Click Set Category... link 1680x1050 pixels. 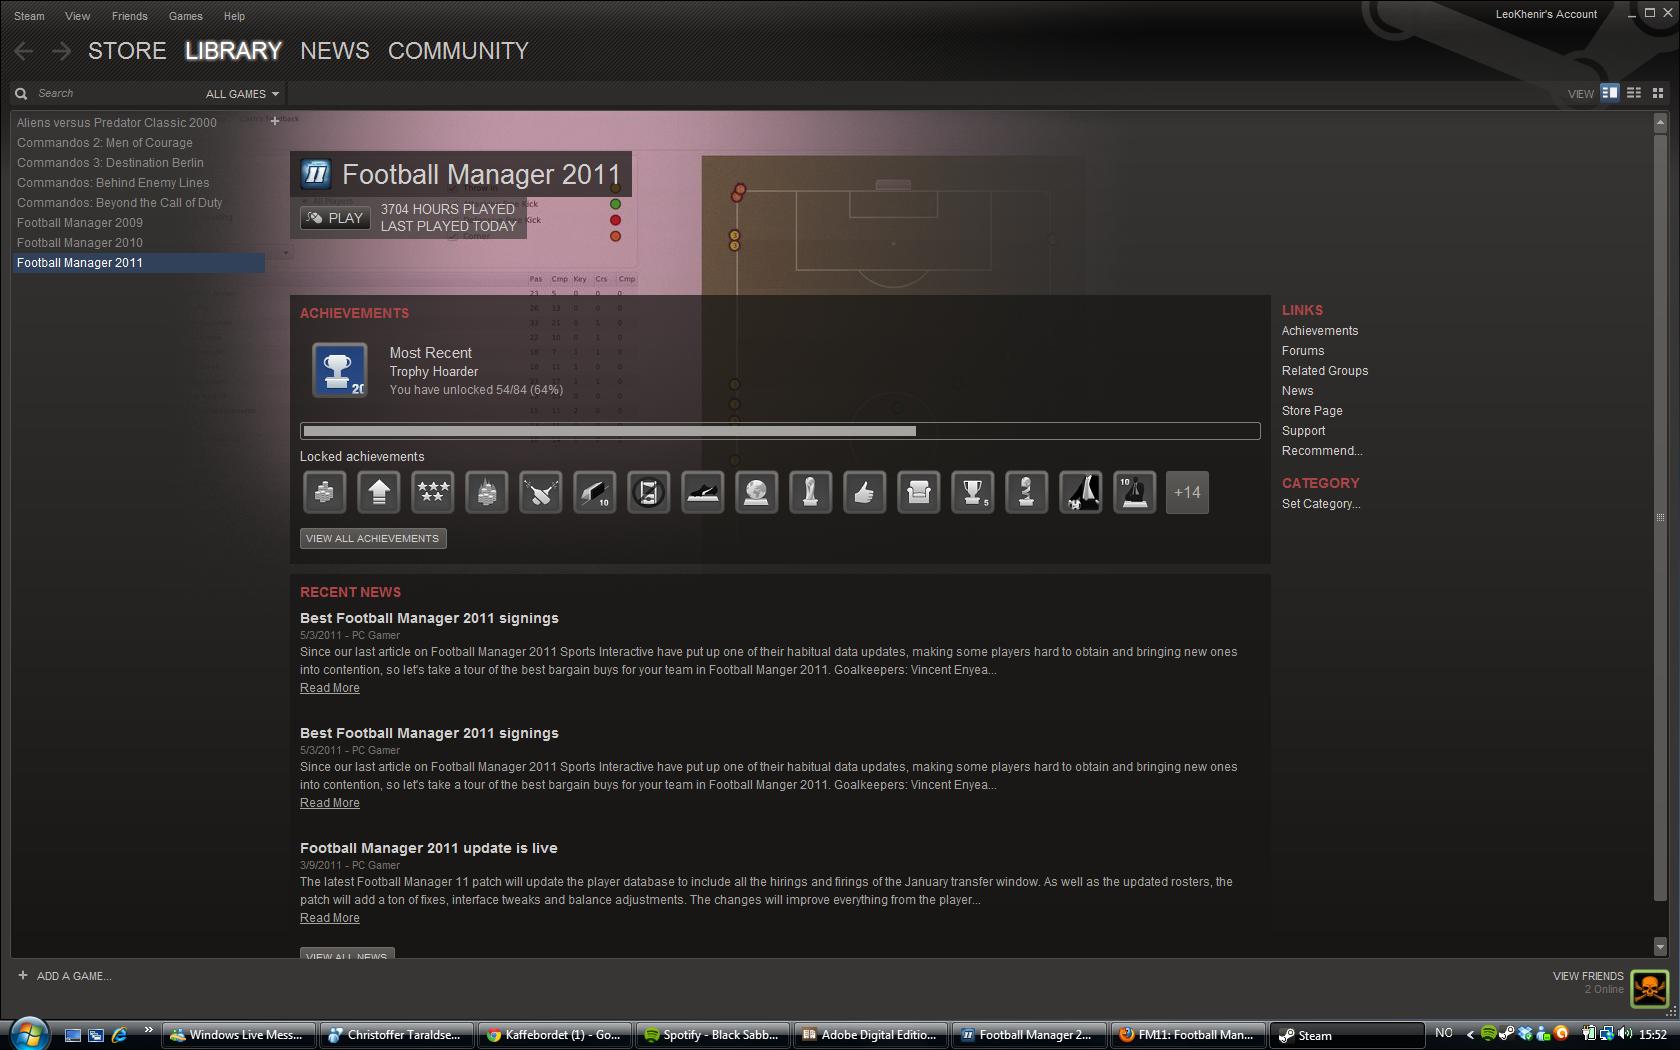pos(1321,504)
